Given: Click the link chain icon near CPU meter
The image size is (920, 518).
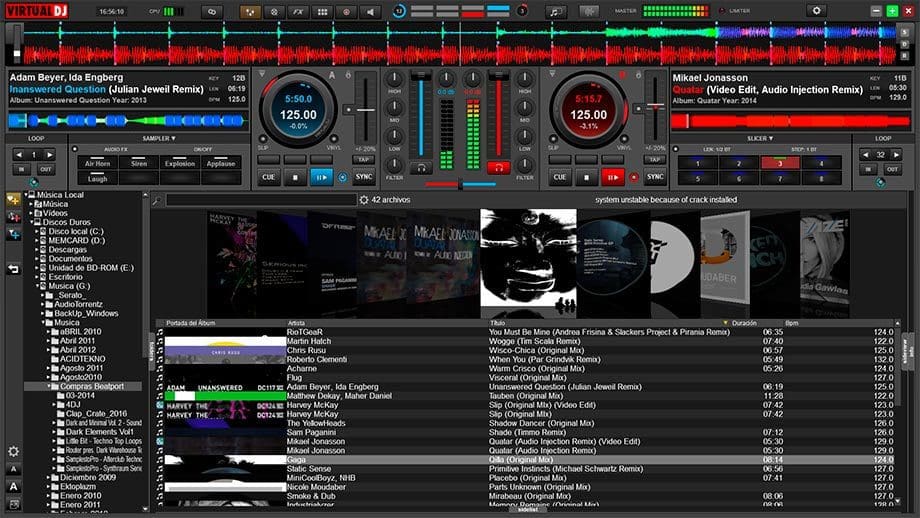Looking at the screenshot, I should (212, 12).
